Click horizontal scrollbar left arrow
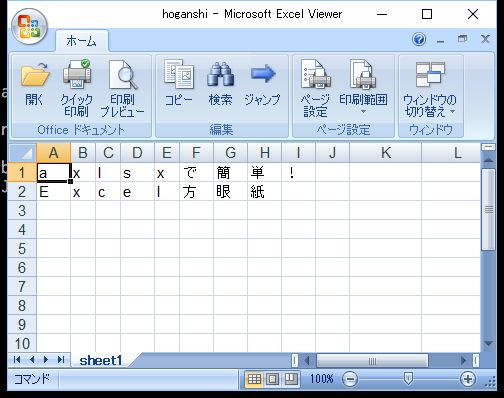Viewport: 504px width, 398px height. point(307,360)
